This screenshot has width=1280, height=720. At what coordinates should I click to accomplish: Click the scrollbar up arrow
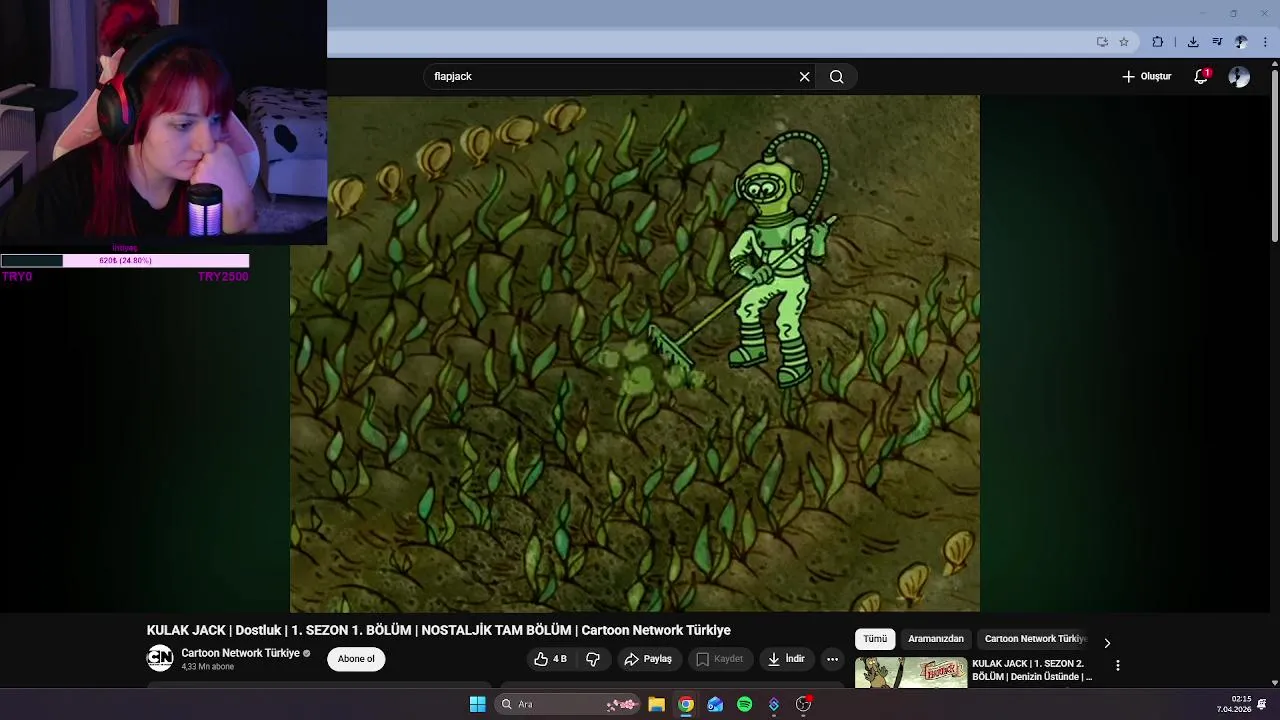[1274, 65]
